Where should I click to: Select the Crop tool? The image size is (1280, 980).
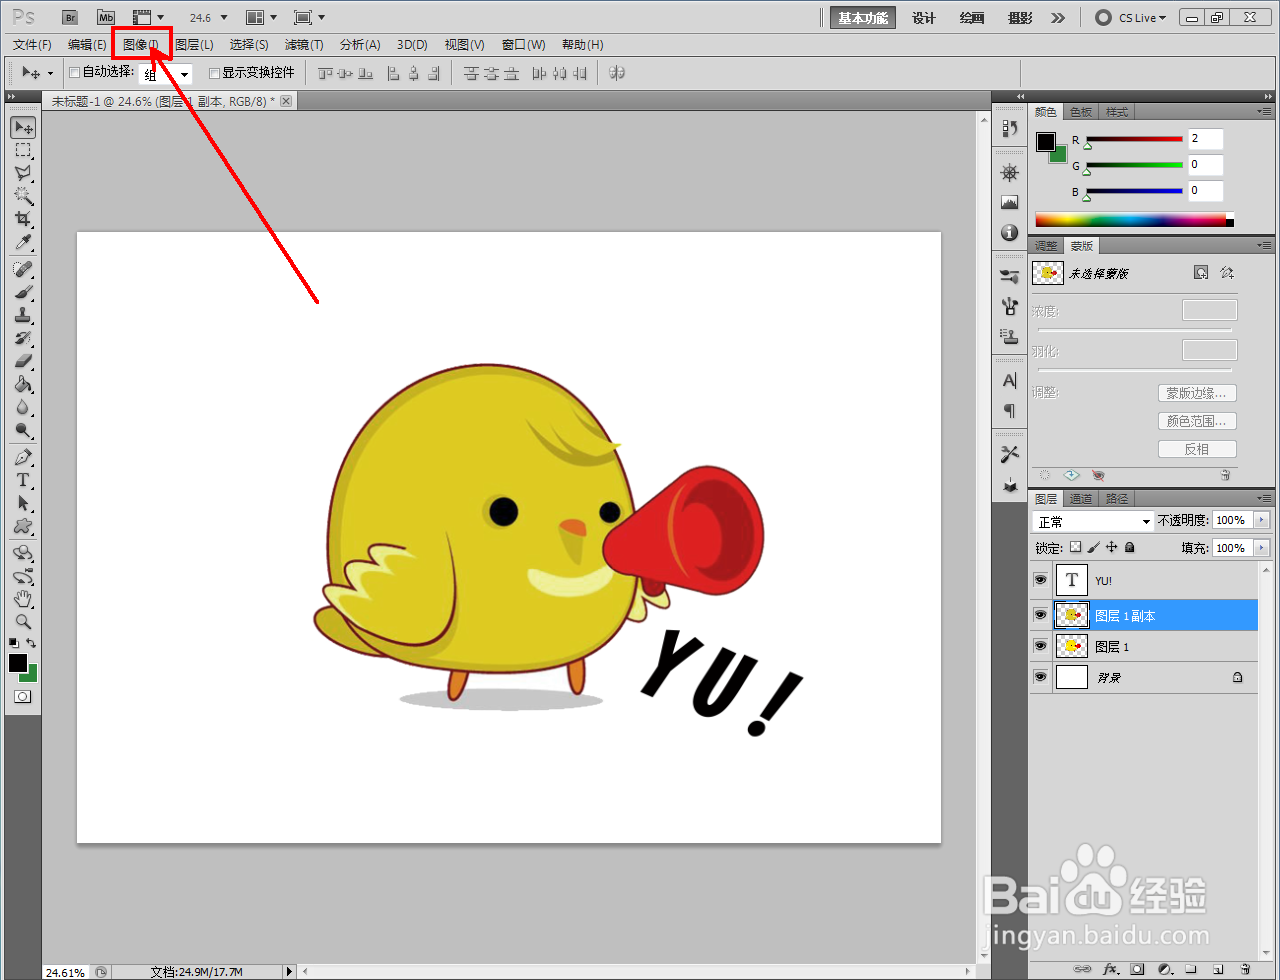(23, 219)
